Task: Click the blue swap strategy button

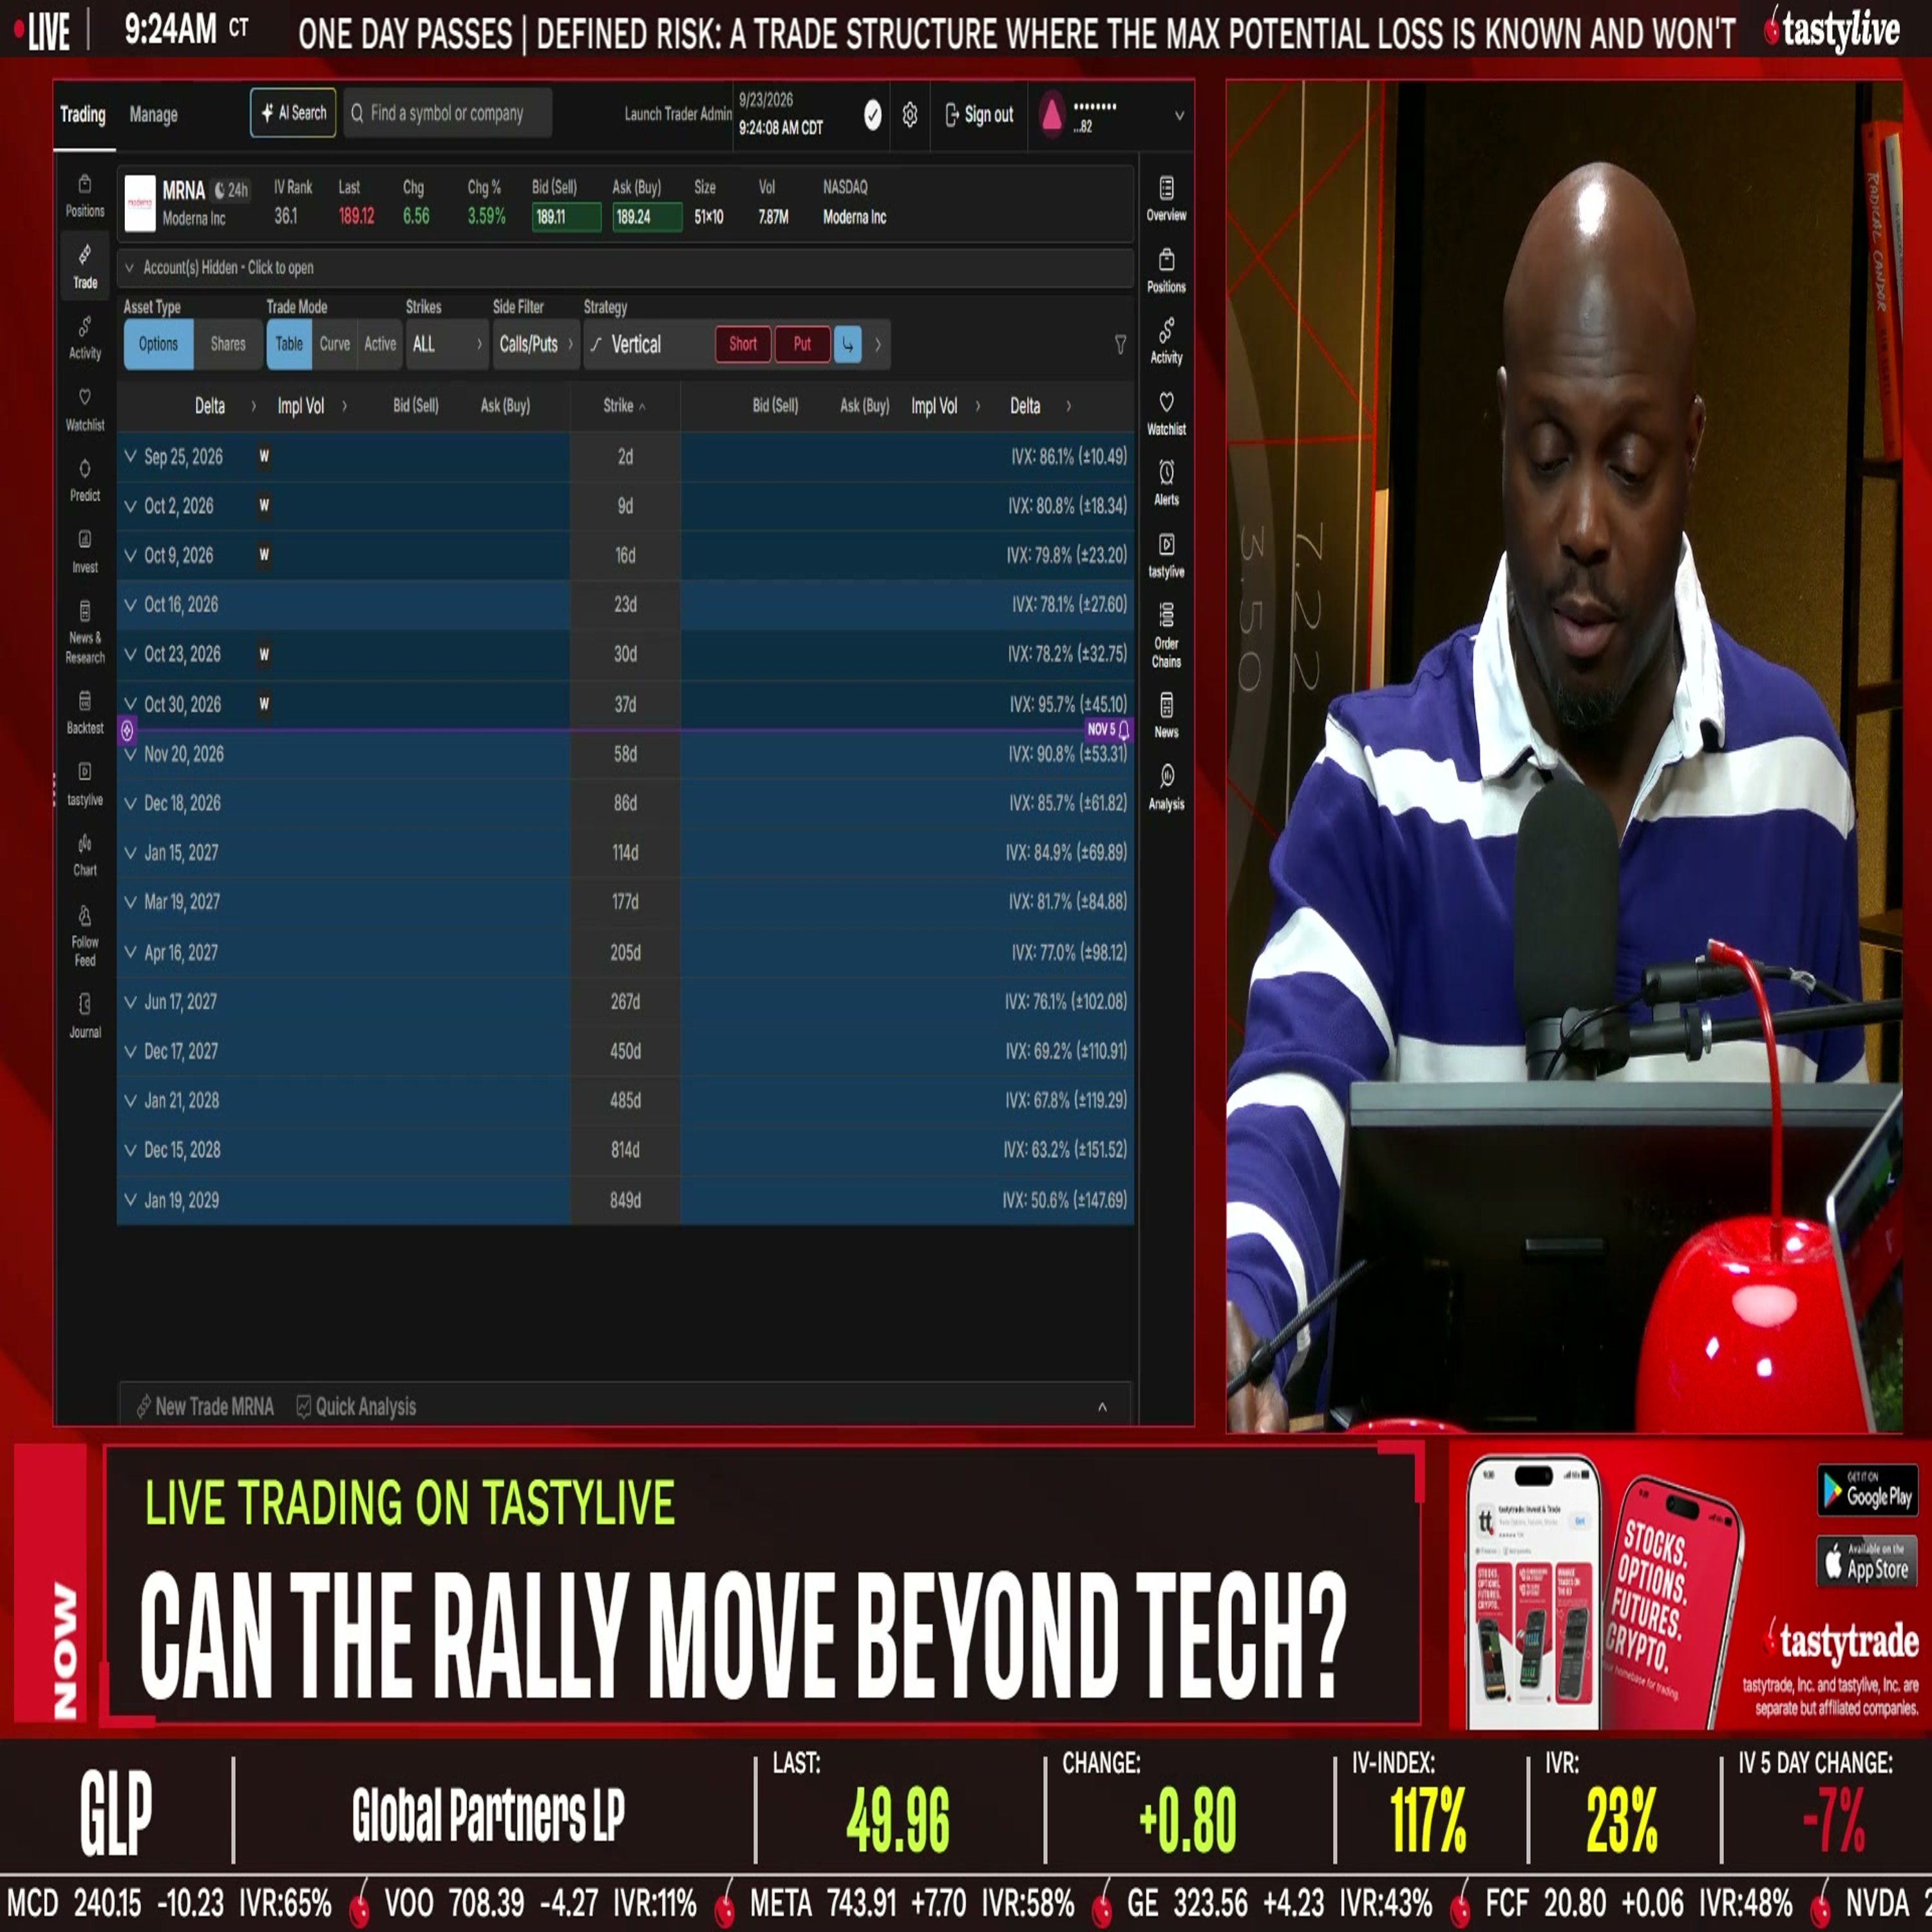Action: pyautogui.click(x=847, y=344)
